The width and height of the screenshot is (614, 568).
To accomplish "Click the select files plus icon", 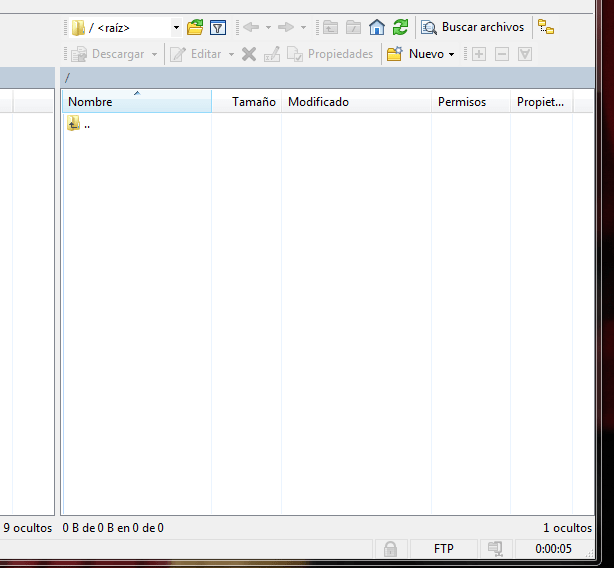I will [x=479, y=54].
